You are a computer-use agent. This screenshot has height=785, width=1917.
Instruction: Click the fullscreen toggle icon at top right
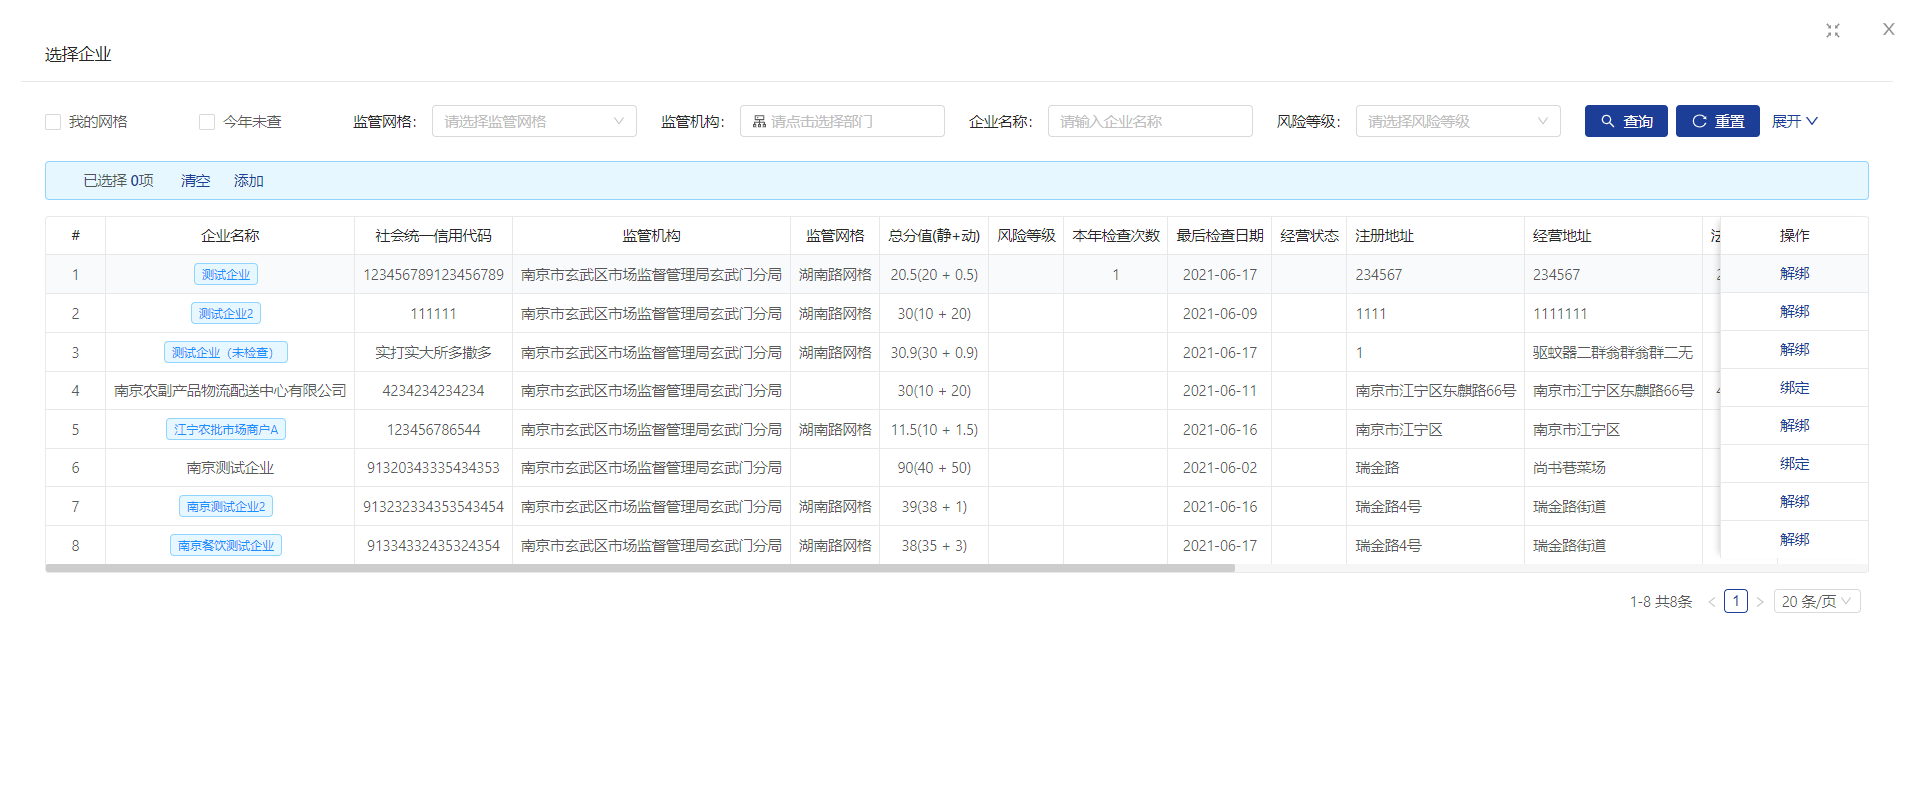pyautogui.click(x=1832, y=31)
